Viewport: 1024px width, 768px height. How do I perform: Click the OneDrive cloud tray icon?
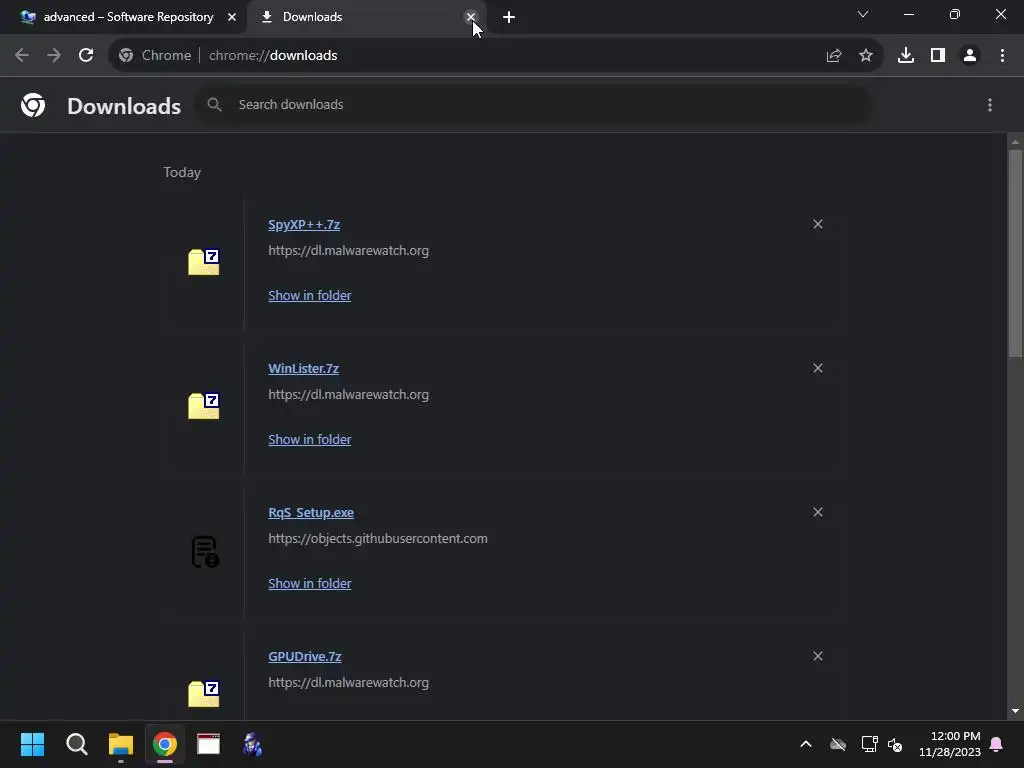click(x=838, y=744)
